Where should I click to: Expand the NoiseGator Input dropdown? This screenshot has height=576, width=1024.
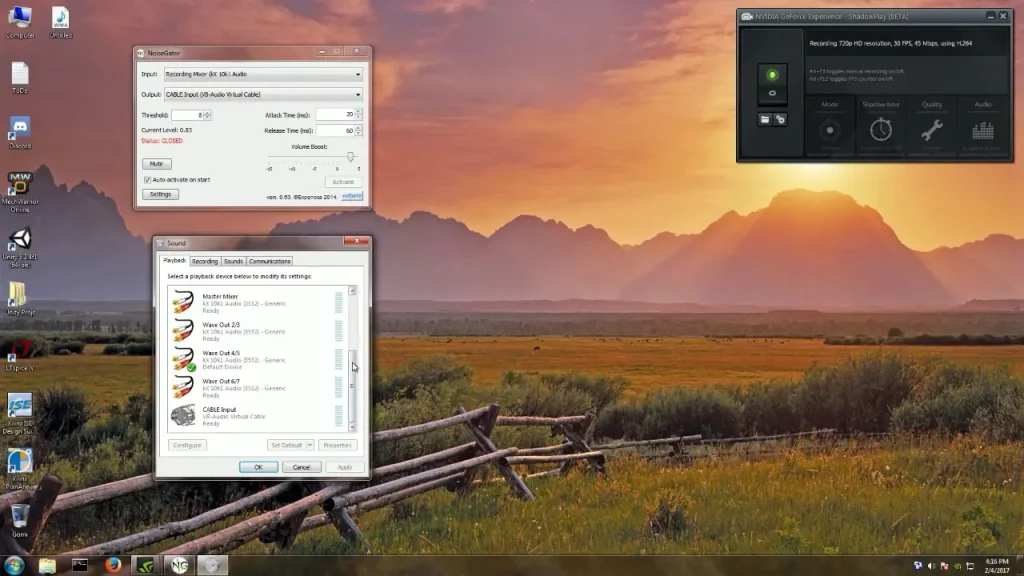tap(358, 74)
